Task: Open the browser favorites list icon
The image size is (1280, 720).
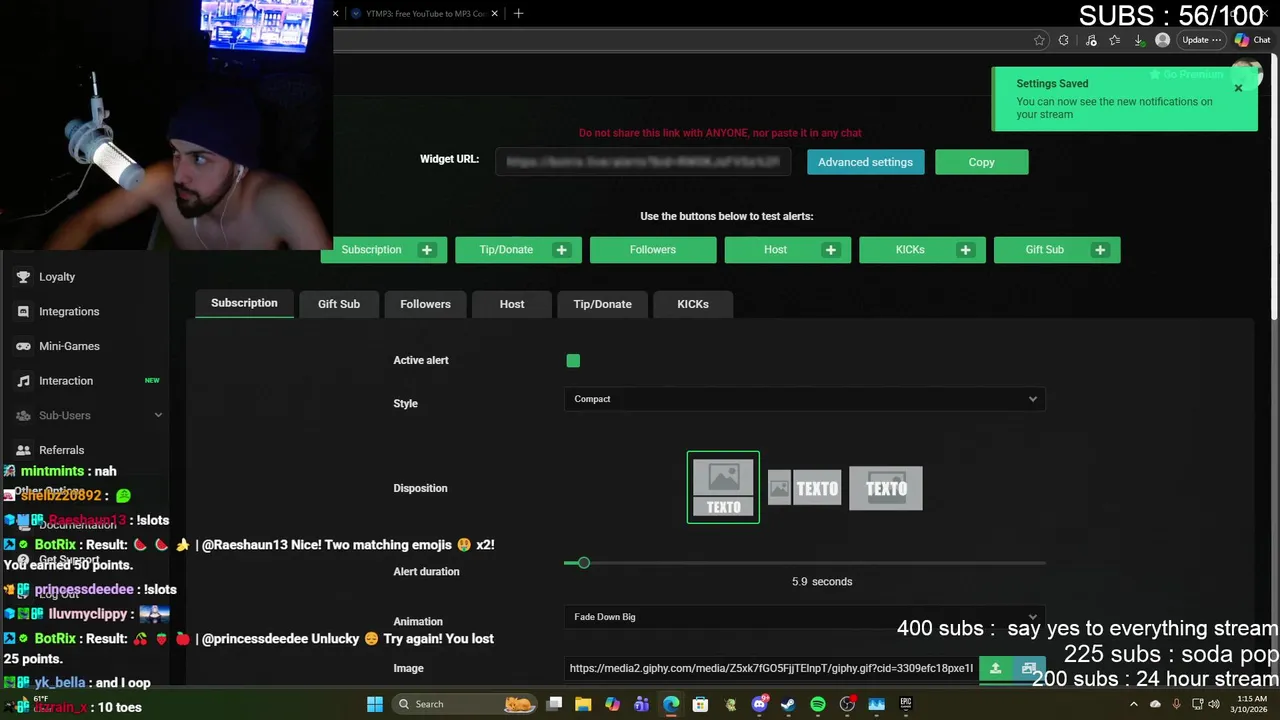Action: point(1115,40)
